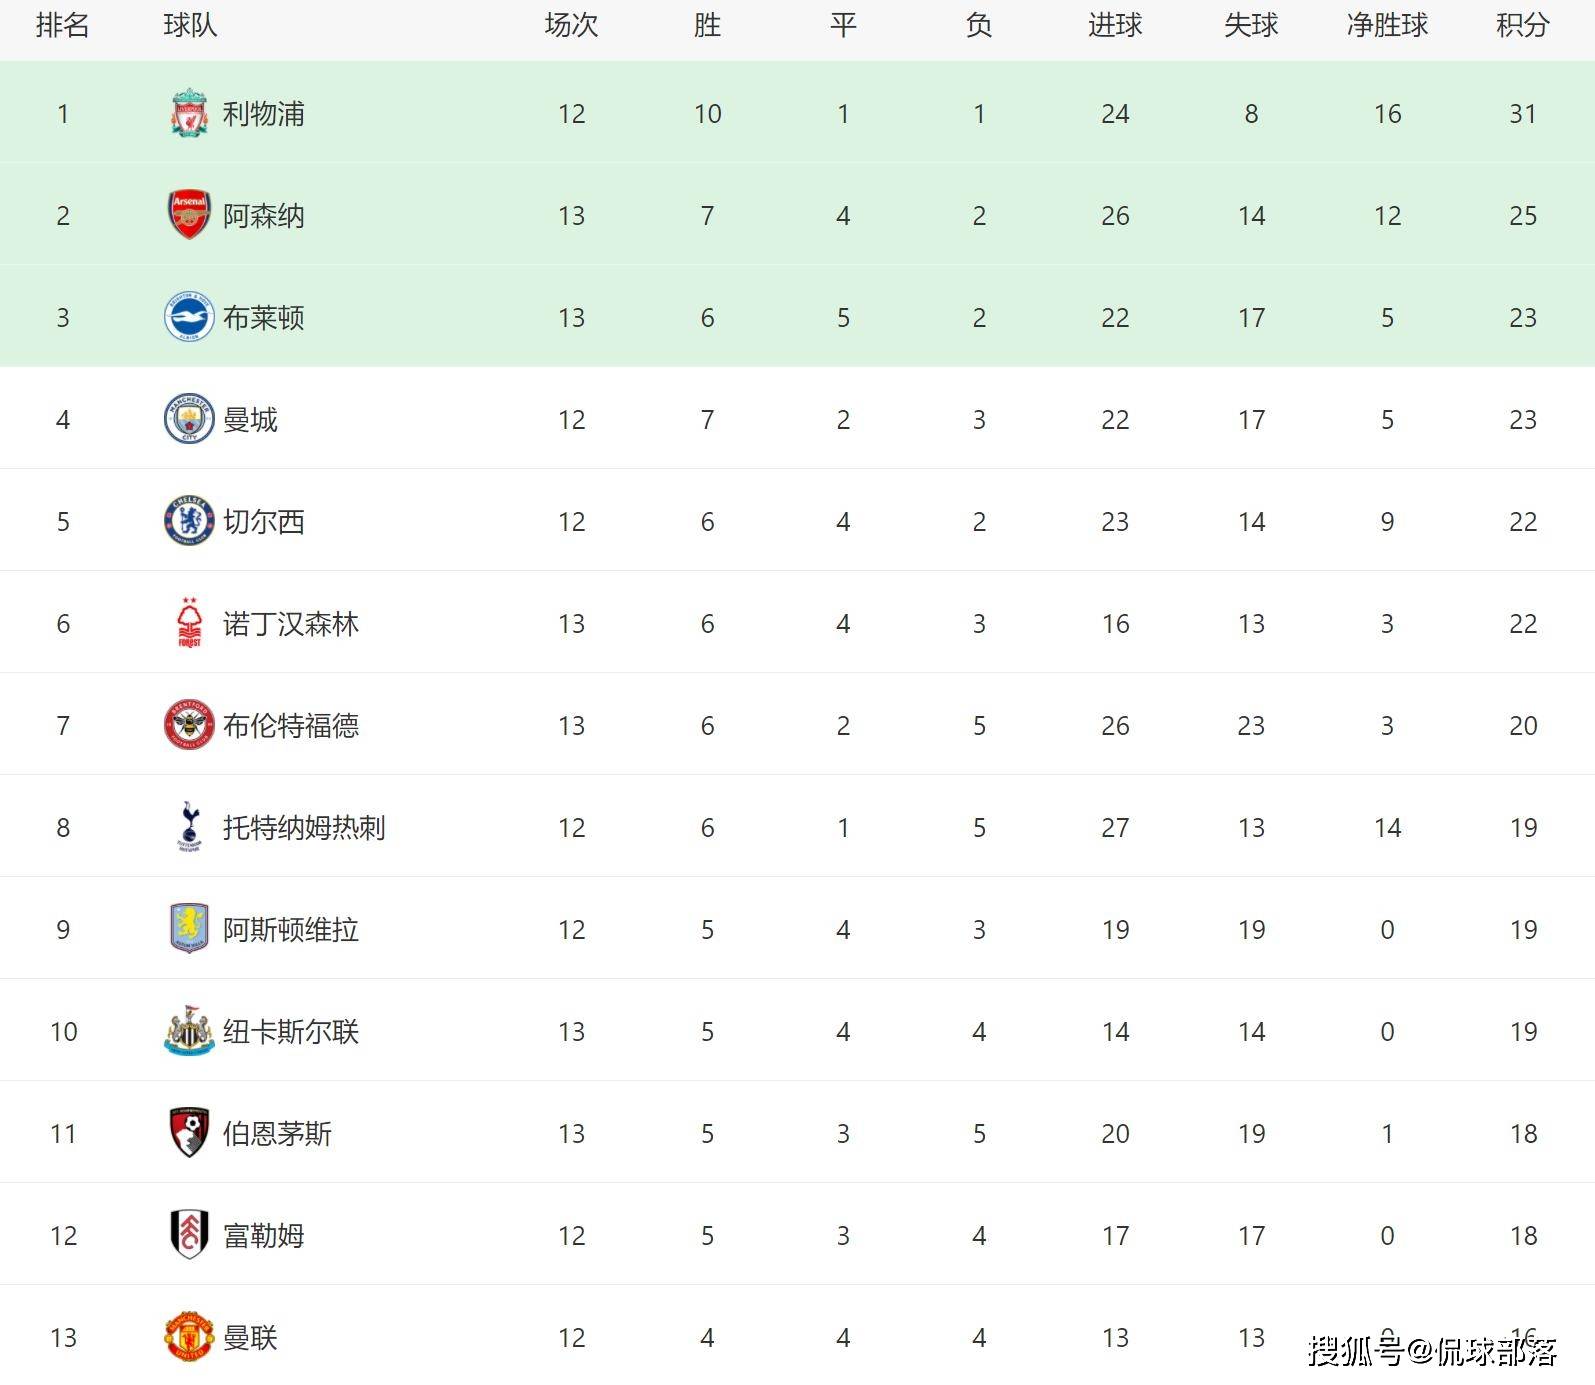The height and width of the screenshot is (1385, 1595).
Task: Click the Bournemouth club badge
Action: [189, 1133]
